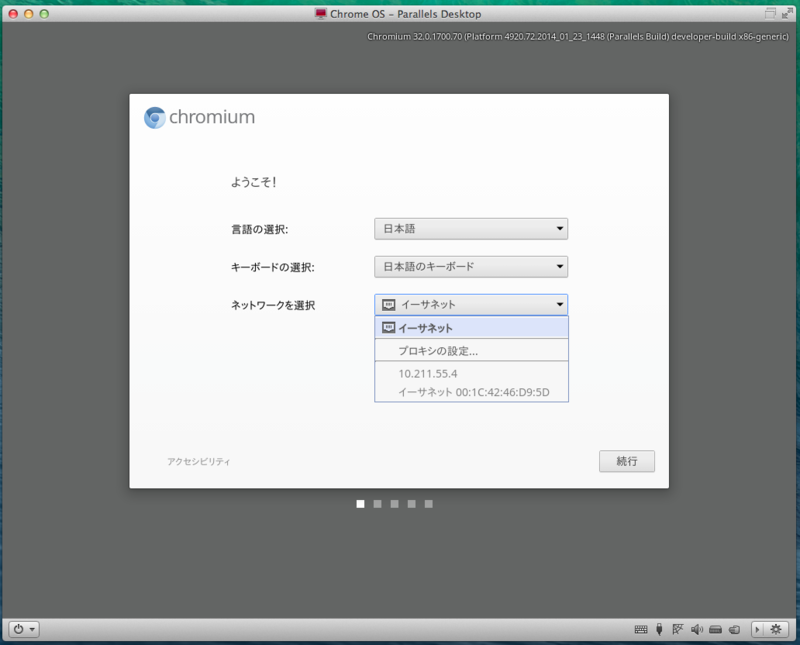
Task: Open the アクセシビリティ accessibility link
Action: tap(198, 461)
